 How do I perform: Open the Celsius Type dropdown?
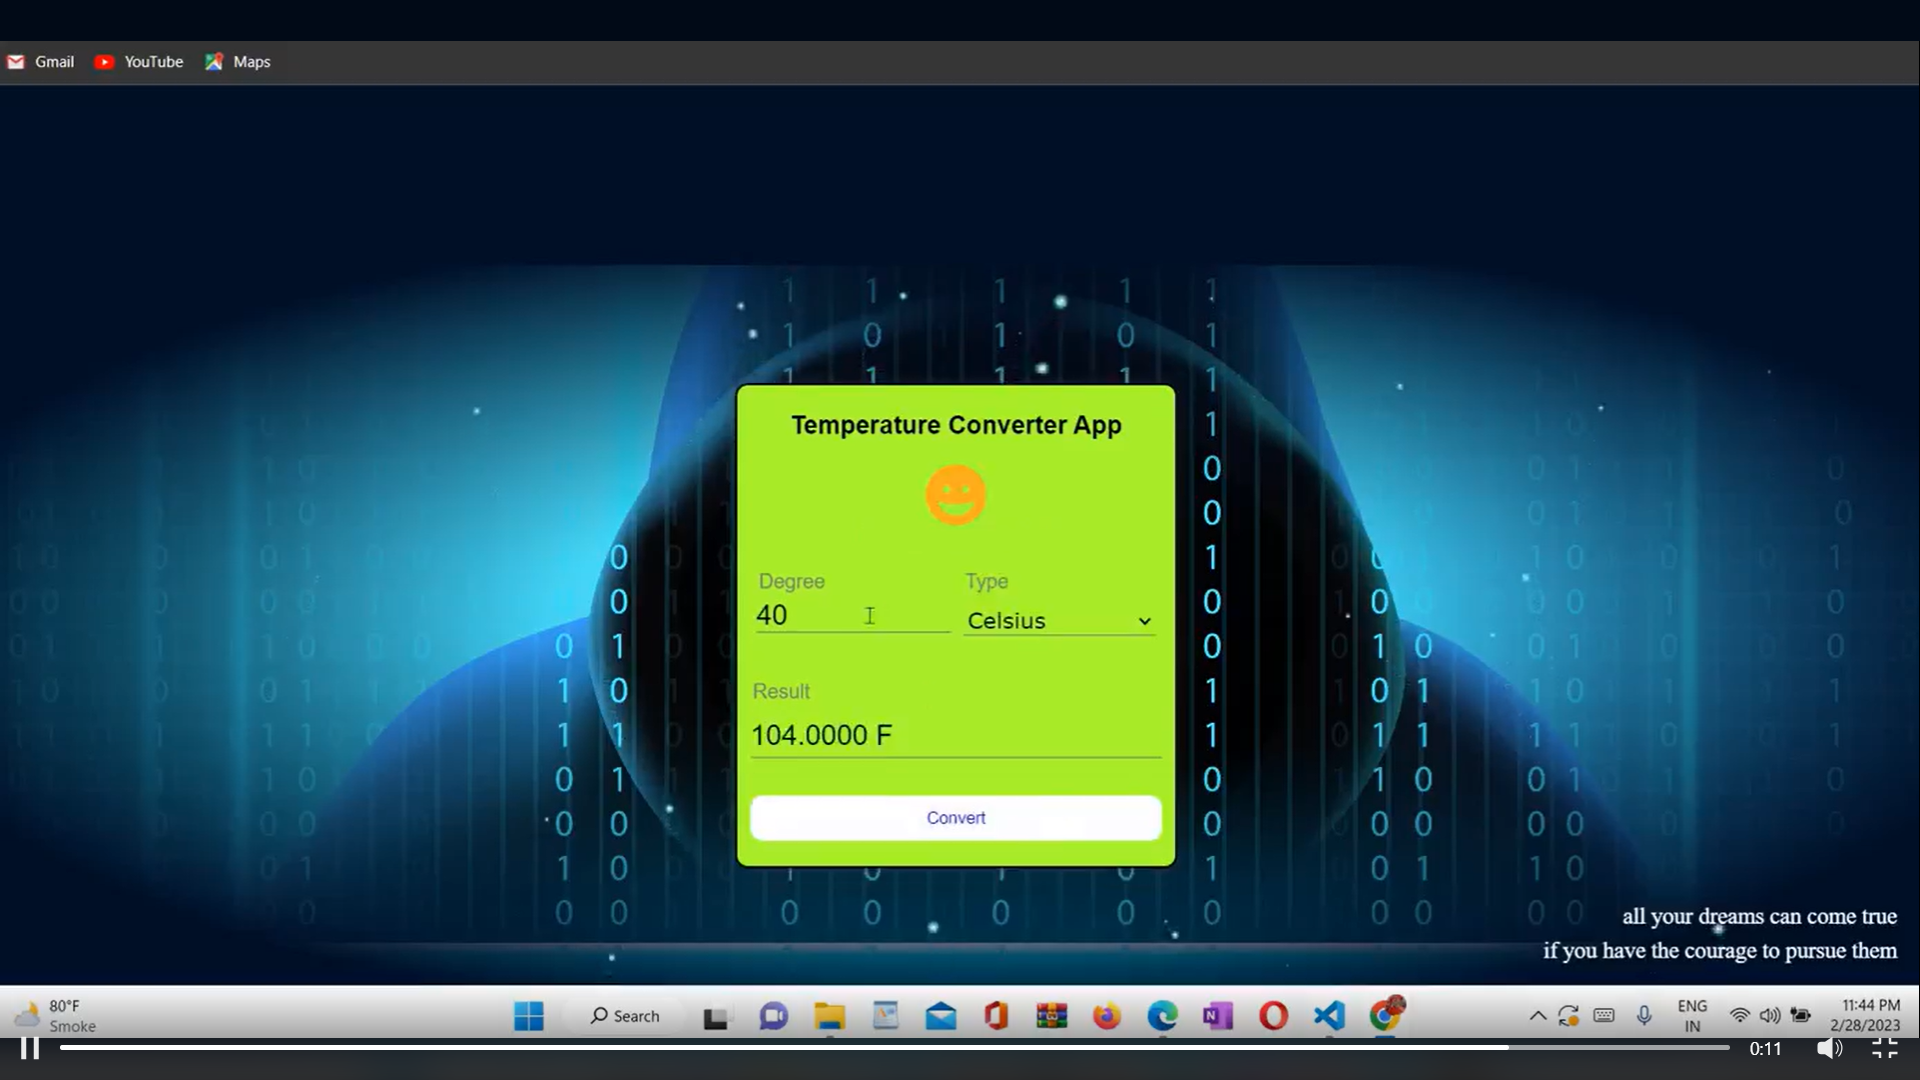1058,620
